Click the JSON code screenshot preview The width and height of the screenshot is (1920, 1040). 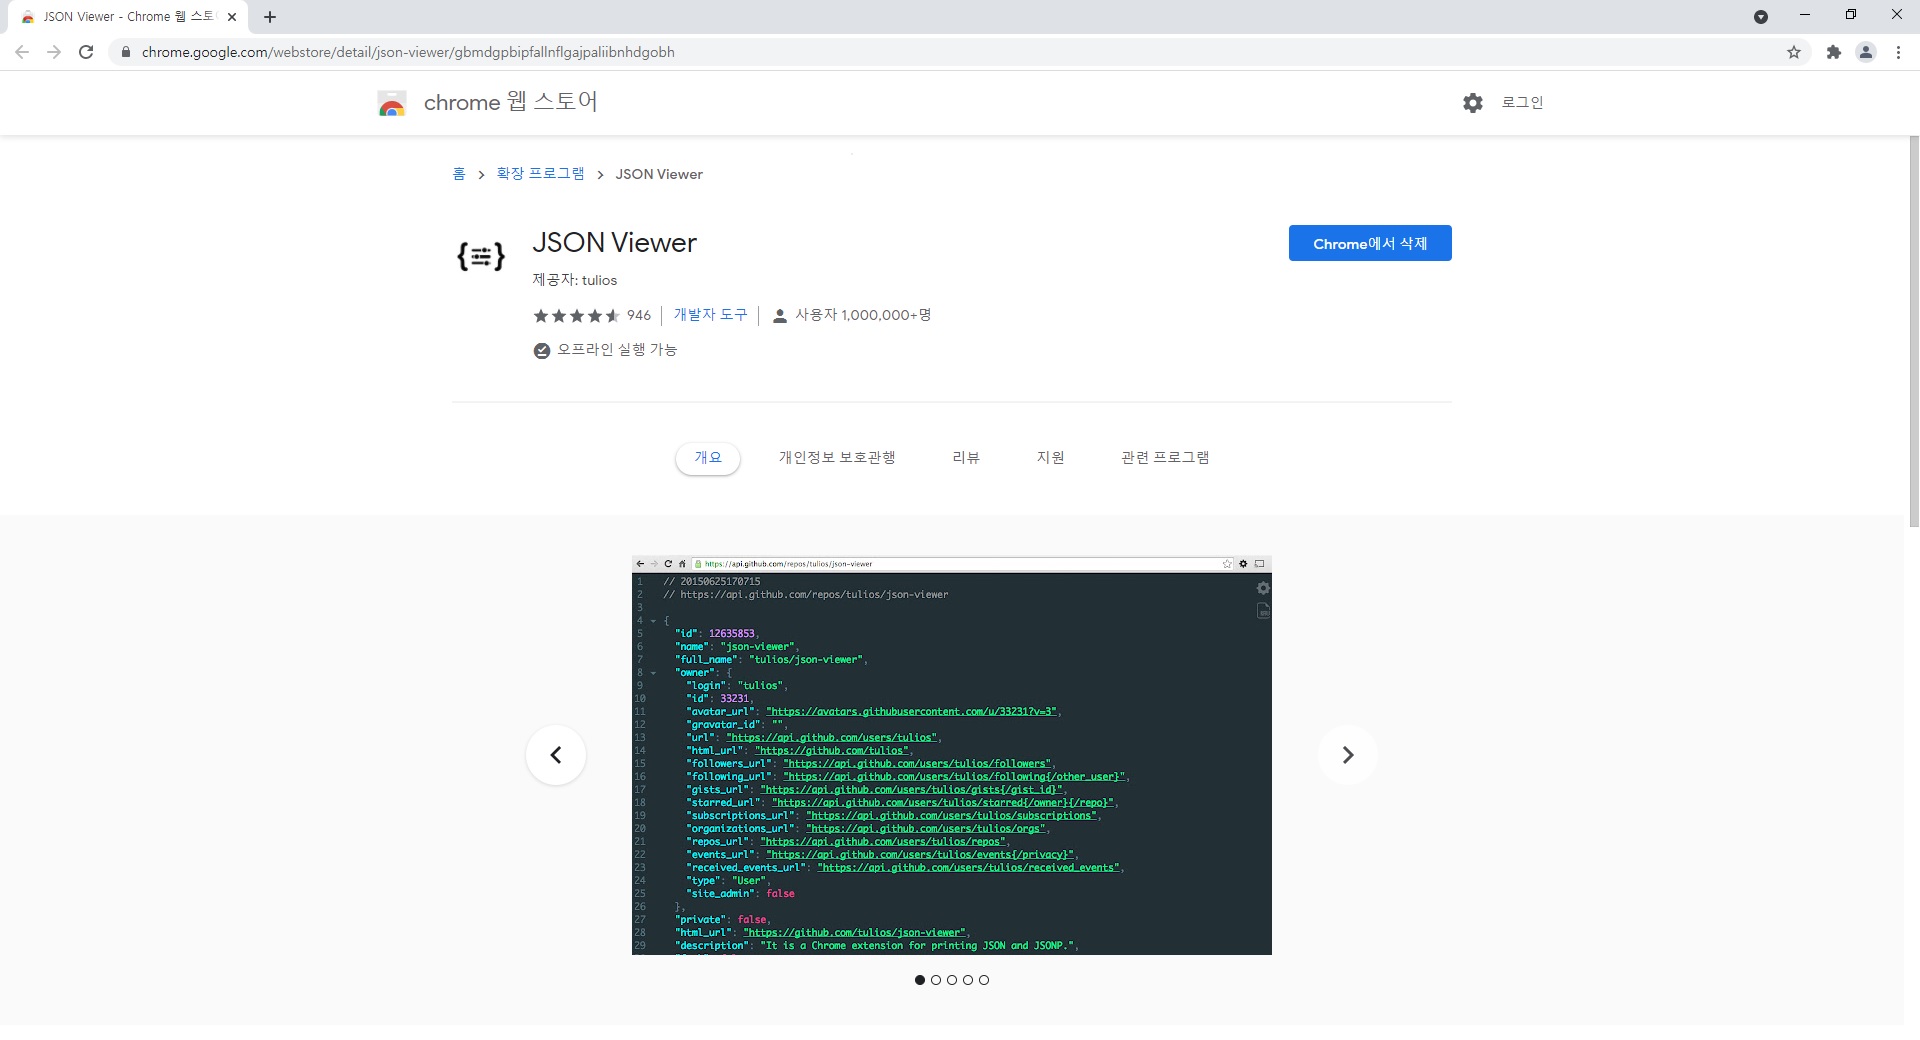952,755
